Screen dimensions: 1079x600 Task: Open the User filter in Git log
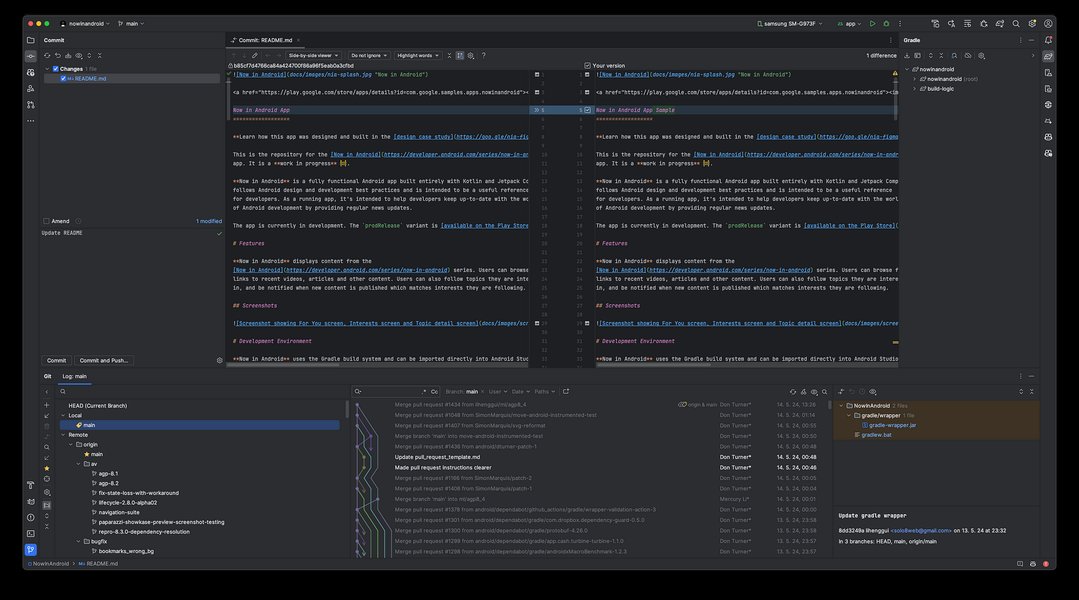point(498,392)
